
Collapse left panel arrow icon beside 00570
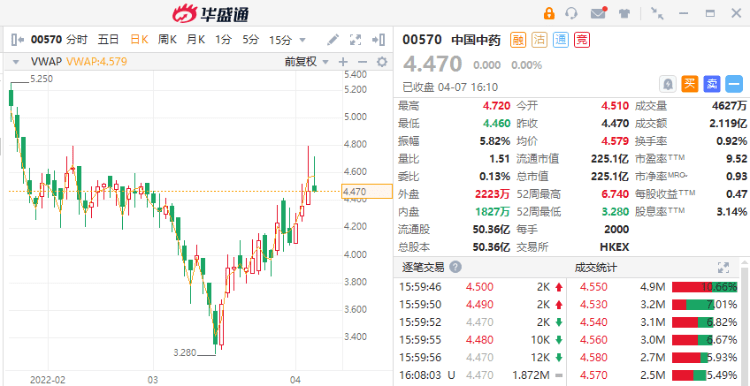point(18,39)
